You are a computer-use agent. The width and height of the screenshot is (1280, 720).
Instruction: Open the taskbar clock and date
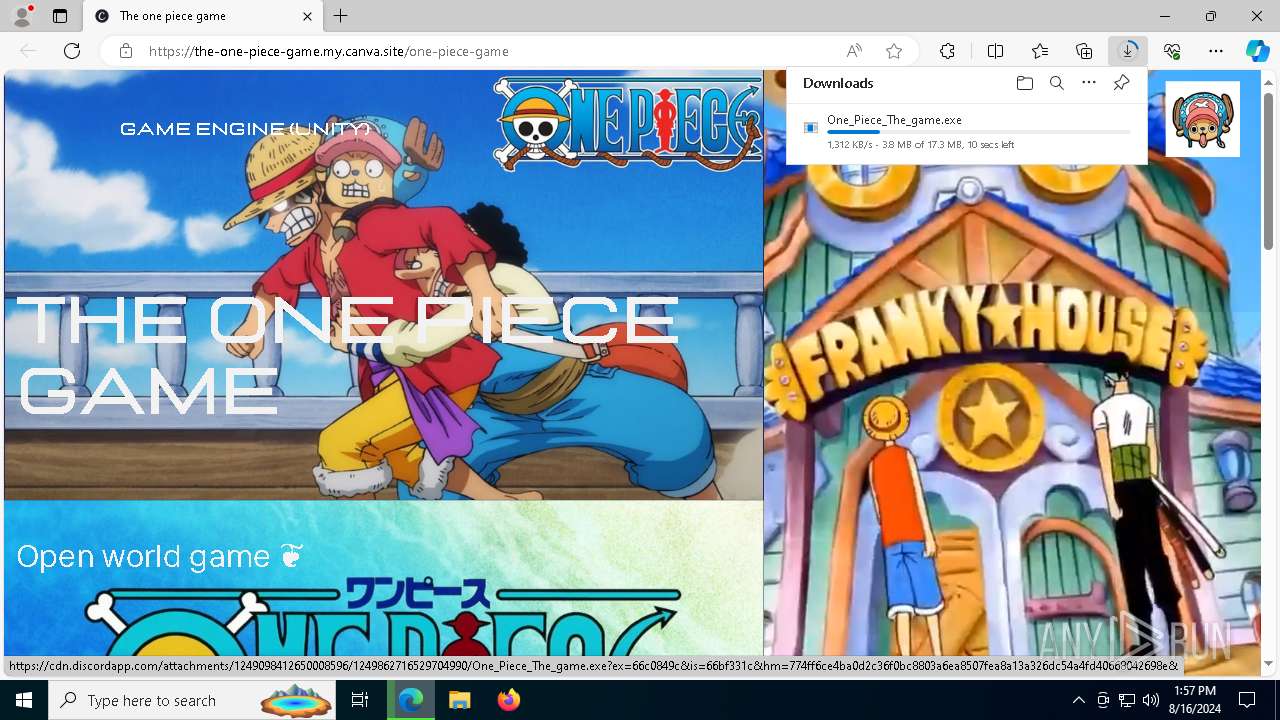1195,700
